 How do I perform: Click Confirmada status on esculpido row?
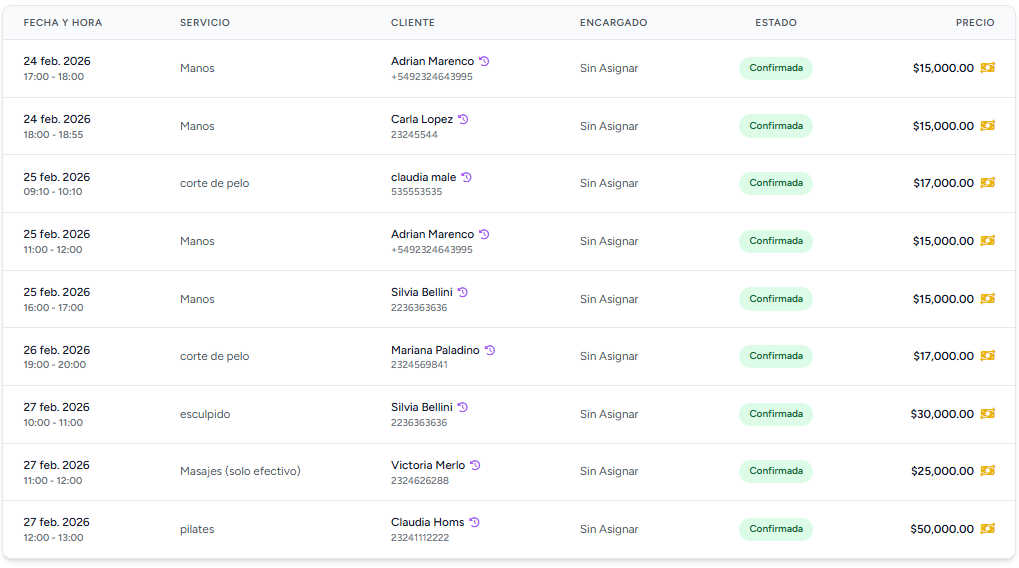coord(776,414)
